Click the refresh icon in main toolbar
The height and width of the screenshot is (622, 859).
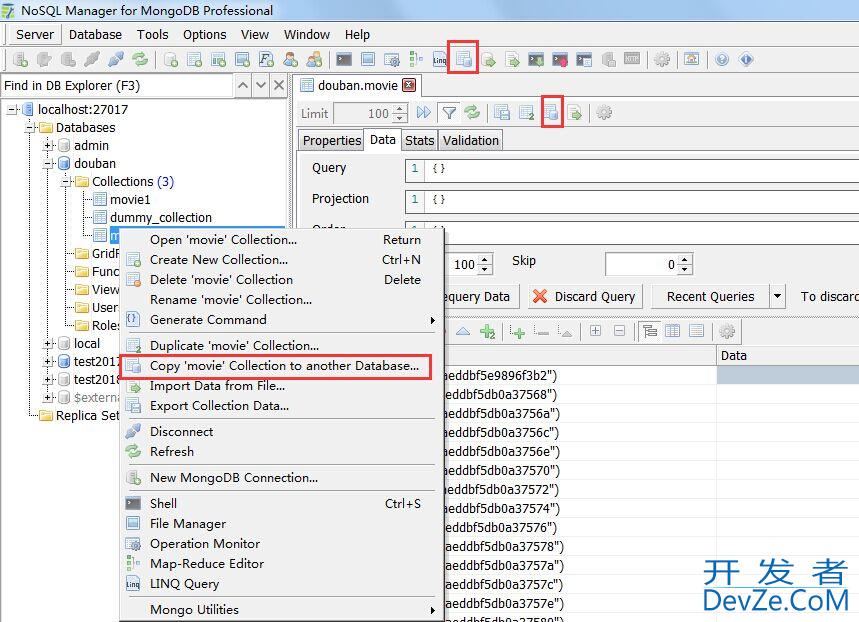[x=140, y=59]
